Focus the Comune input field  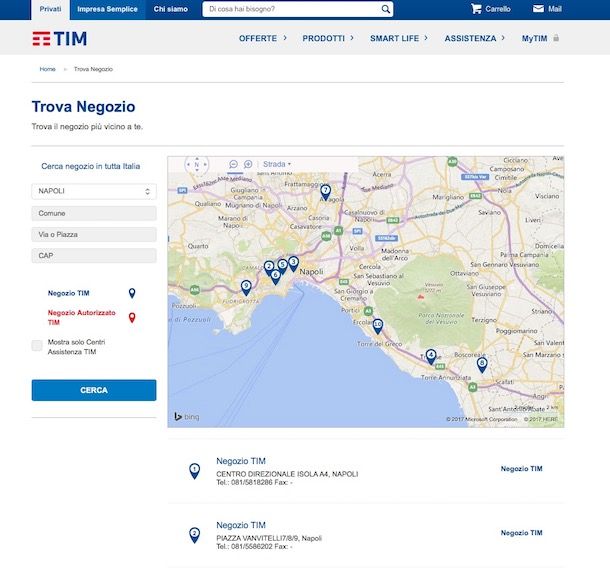tap(94, 213)
